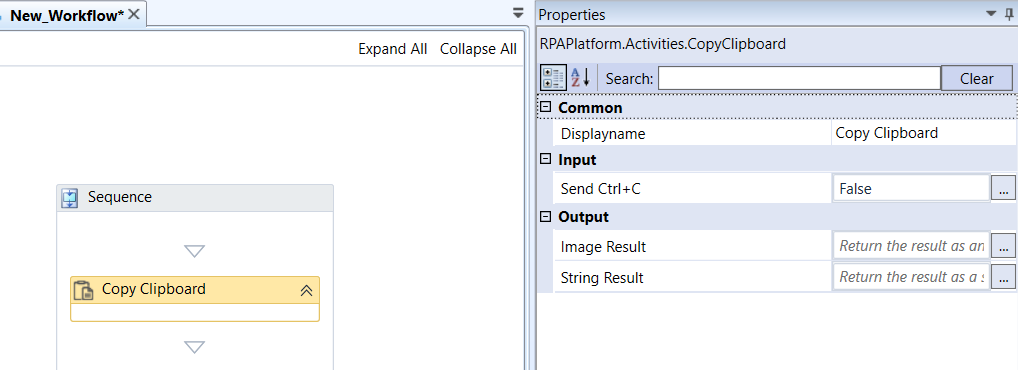Collapse the Input property section

(546, 159)
